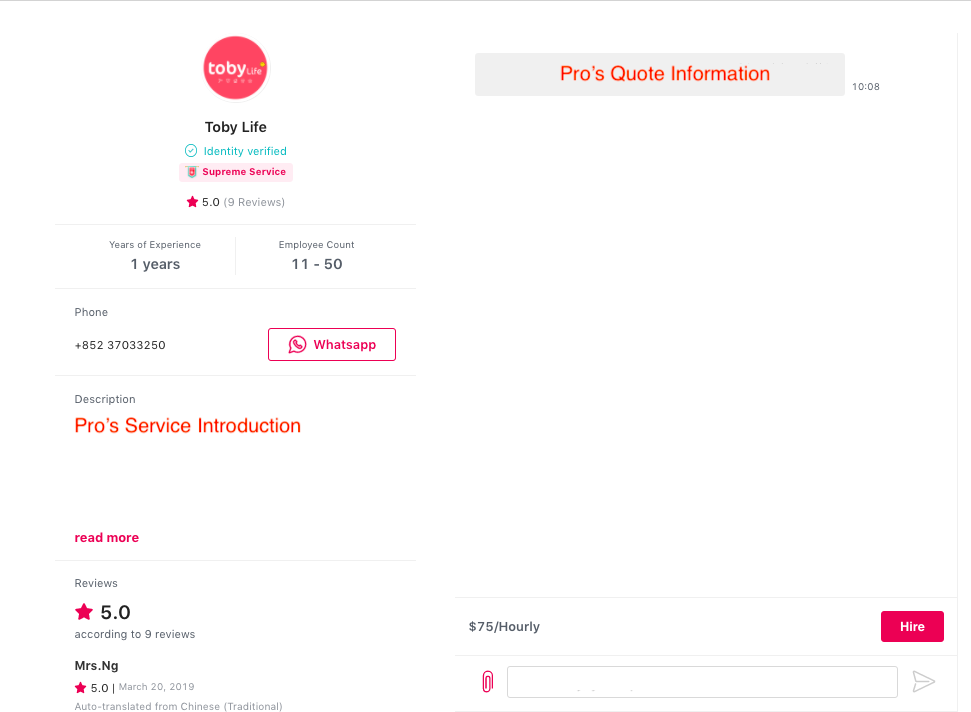Attach a file using the paperclip icon
The image size is (971, 712).
(x=488, y=682)
